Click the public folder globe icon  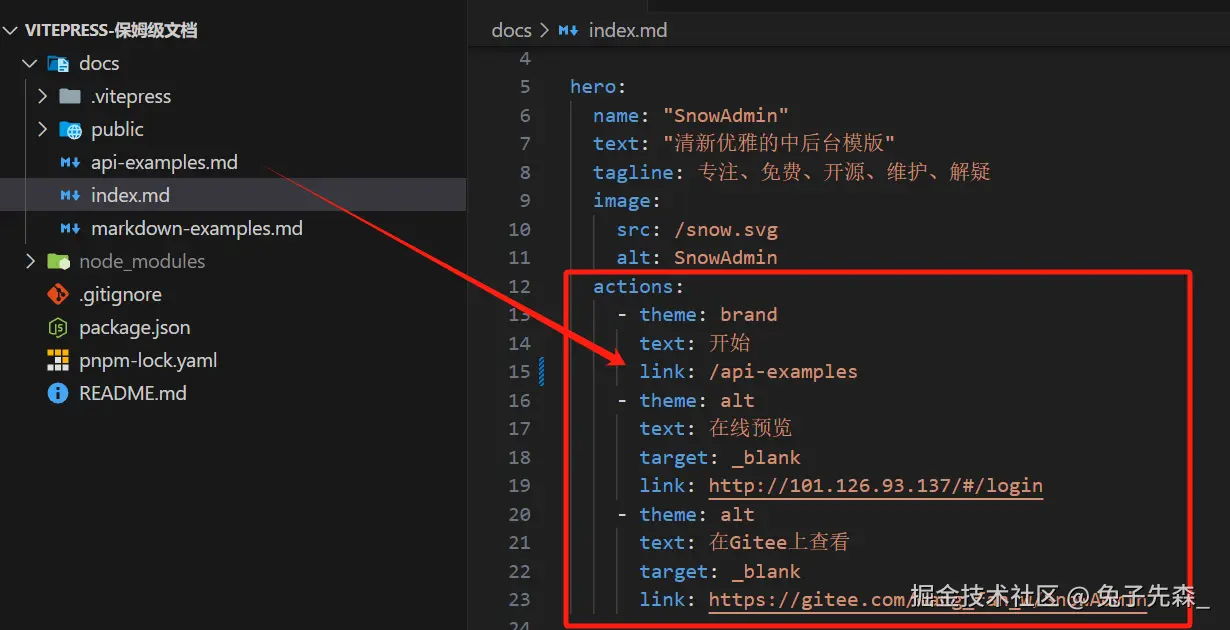pos(70,130)
